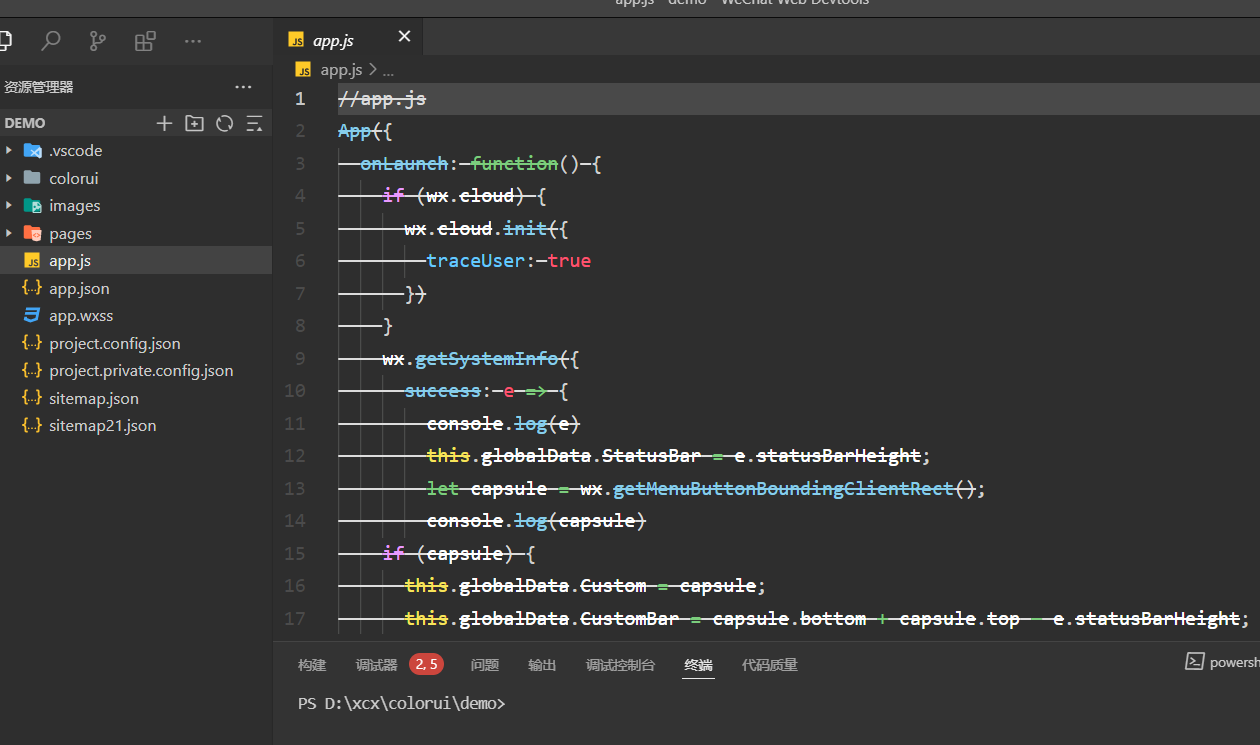Click getMenuButtonBoundingClientRect on line 13

(x=783, y=488)
